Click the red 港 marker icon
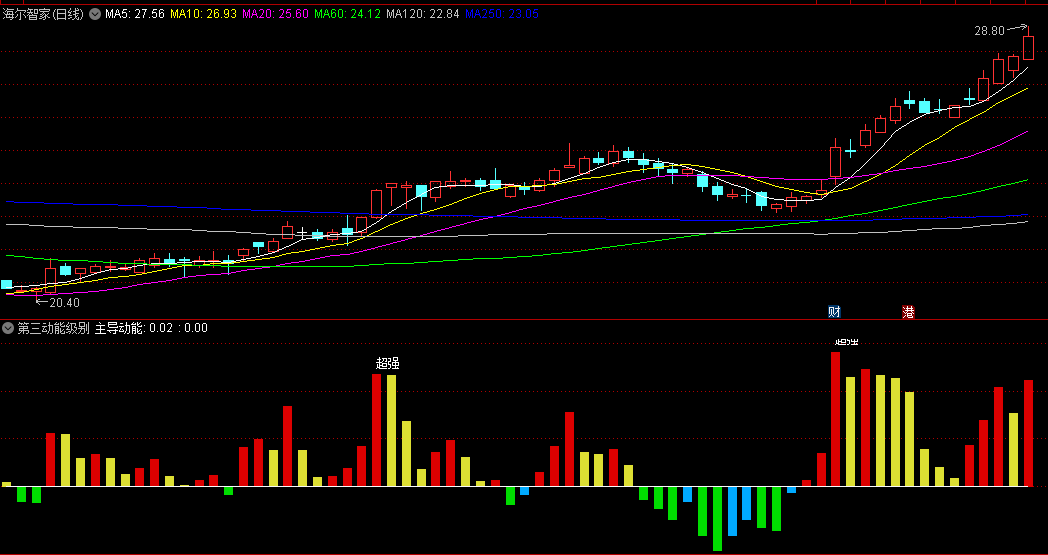This screenshot has width=1048, height=555. pos(908,312)
